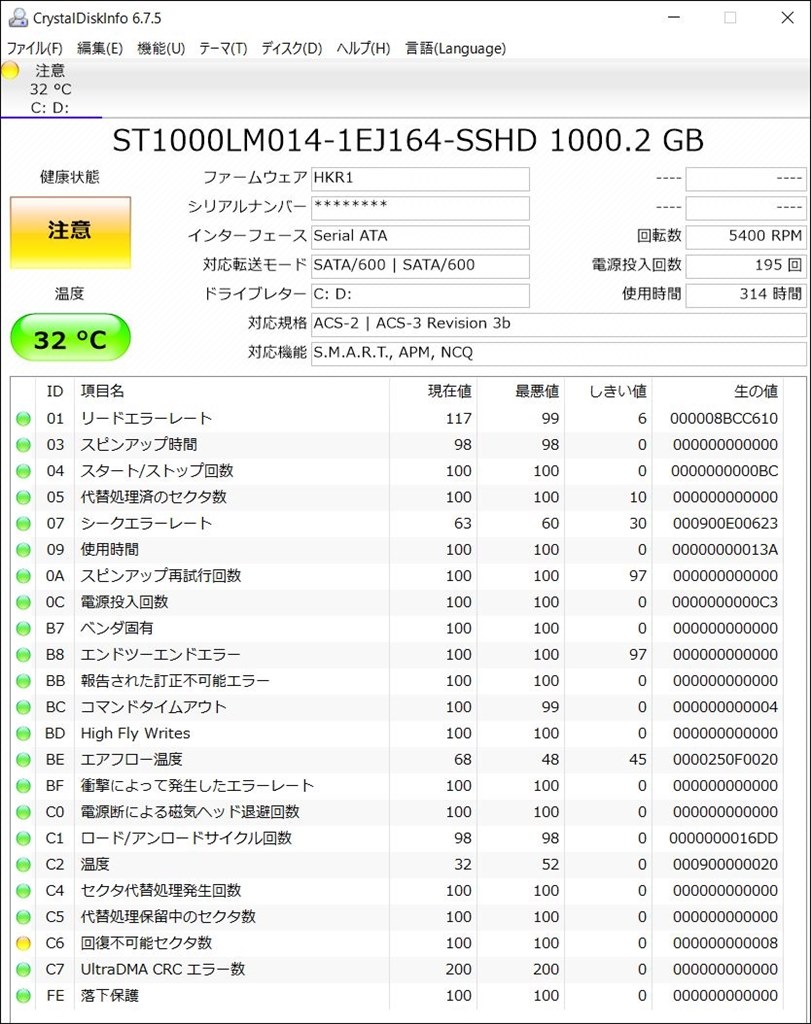The height and width of the screenshot is (1024, 811).
Task: Click status dot for High Fly Writes
Action: pos(24,733)
